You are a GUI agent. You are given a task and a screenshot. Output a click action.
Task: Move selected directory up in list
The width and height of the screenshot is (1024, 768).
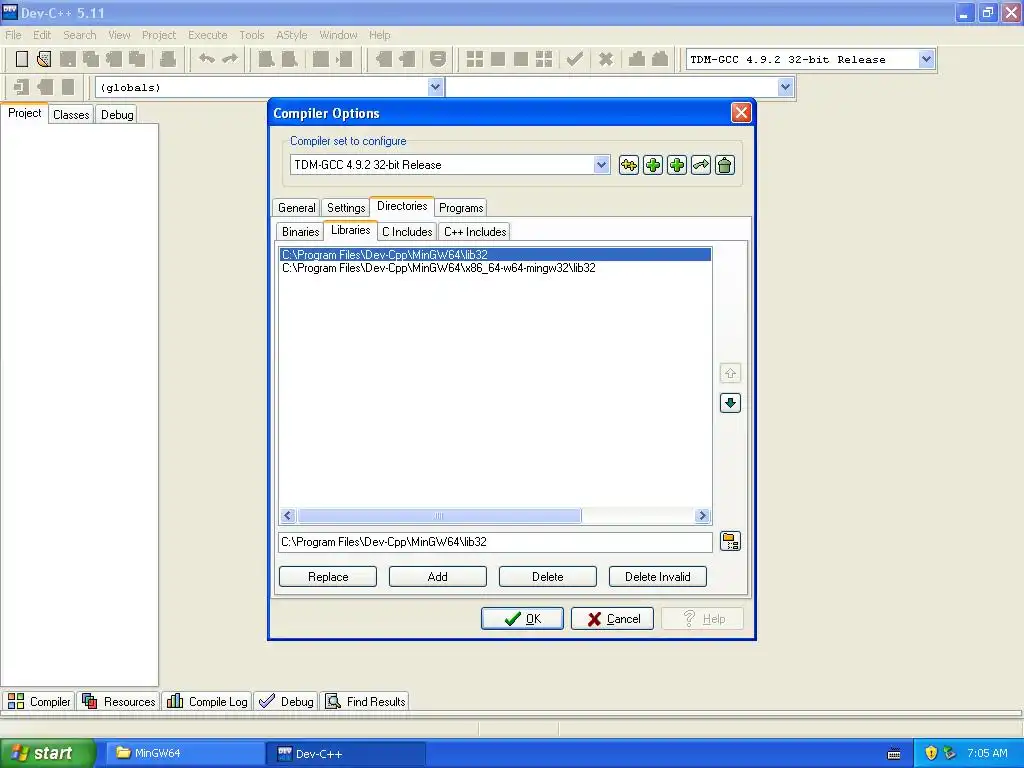pos(730,373)
